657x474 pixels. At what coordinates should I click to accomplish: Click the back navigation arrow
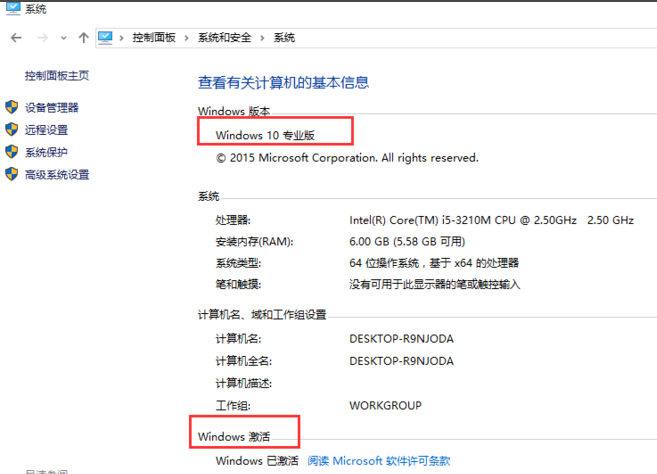pos(16,38)
